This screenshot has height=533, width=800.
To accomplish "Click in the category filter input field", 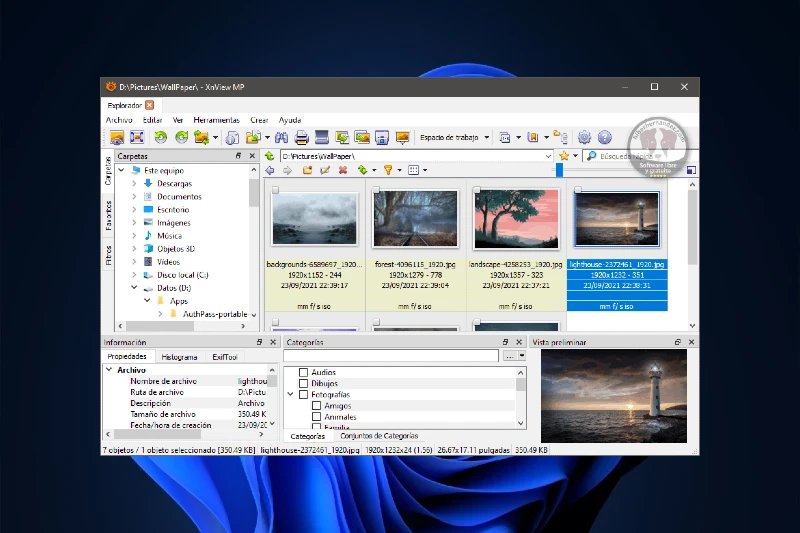I will (391, 356).
